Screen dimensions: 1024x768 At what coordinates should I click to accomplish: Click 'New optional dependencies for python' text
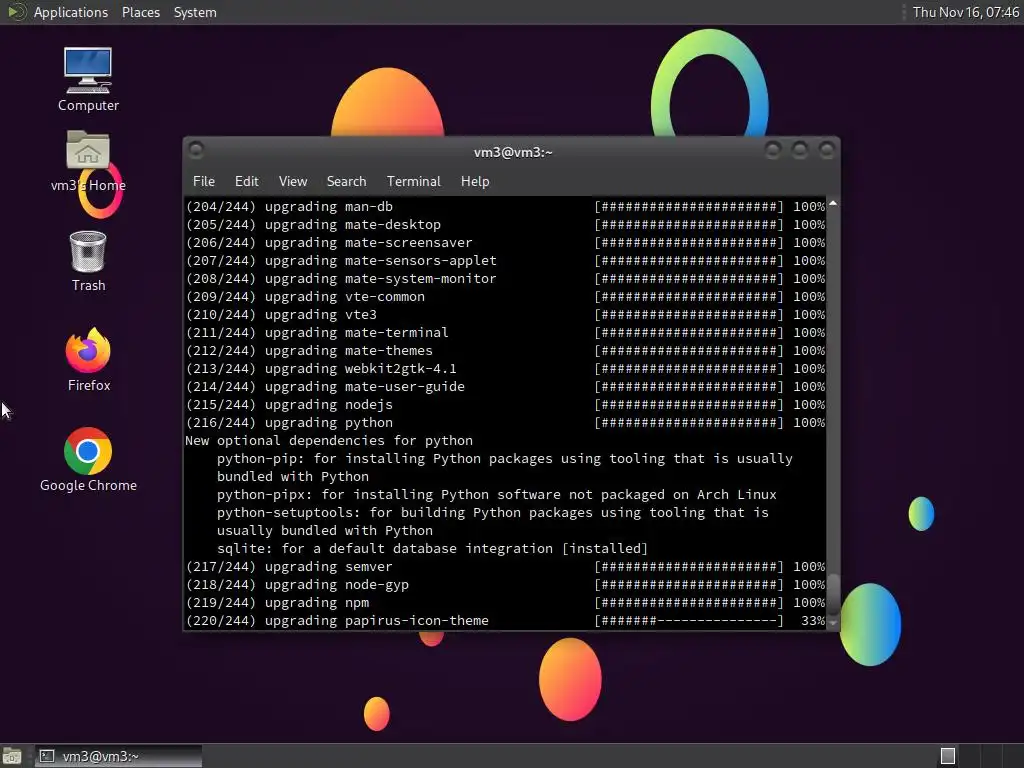[x=328, y=441]
